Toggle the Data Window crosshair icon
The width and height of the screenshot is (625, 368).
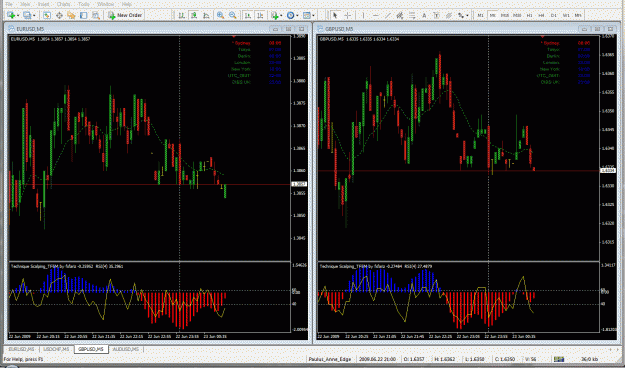click(x=59, y=15)
